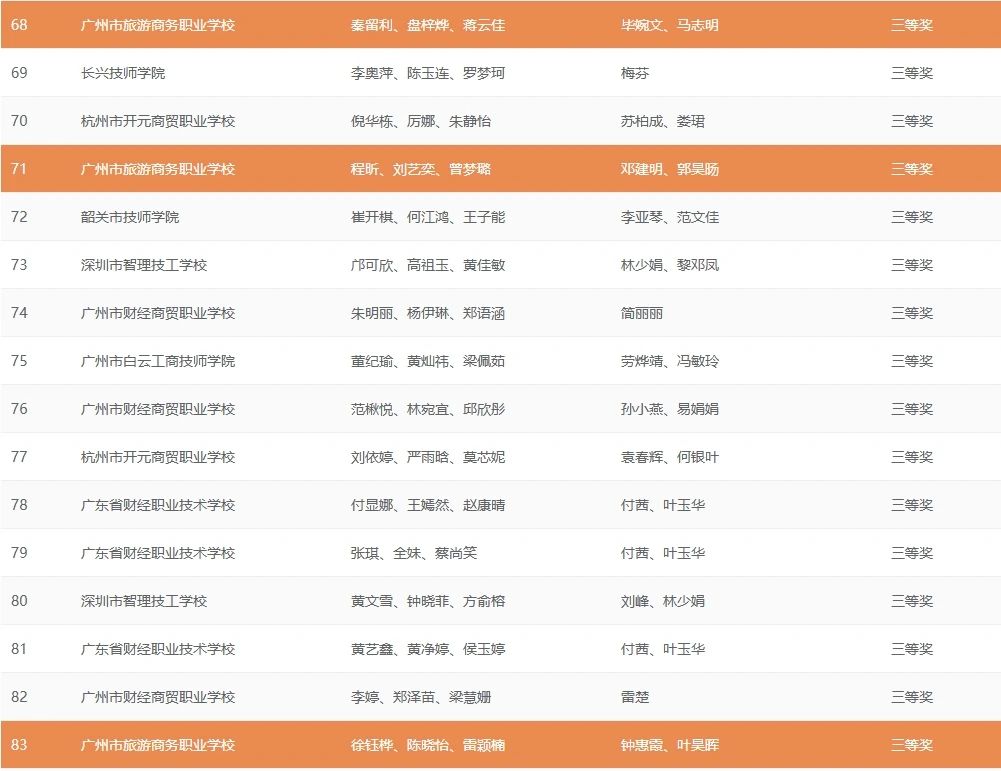
Task: Click school 广州市旅游商务职业学校 in row 68
Action: [158, 25]
